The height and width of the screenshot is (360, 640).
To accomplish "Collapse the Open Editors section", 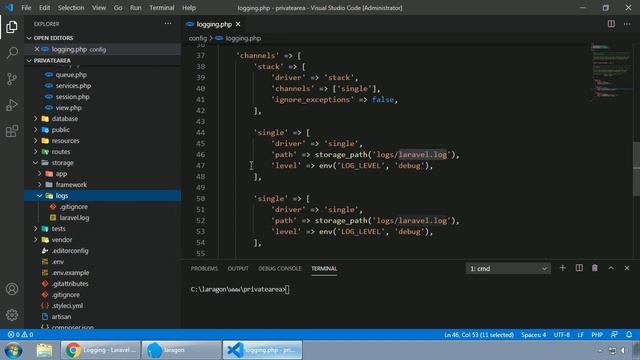I will tap(29, 38).
